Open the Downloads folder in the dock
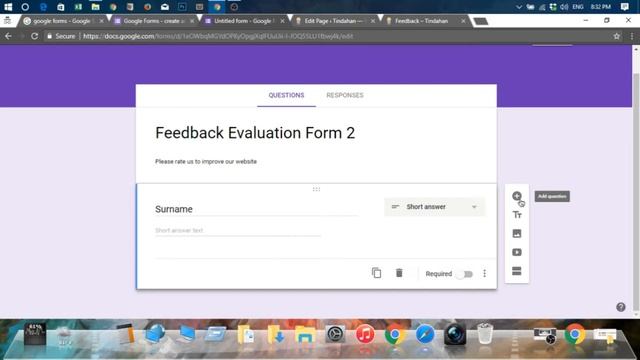The width and height of the screenshot is (640, 360). [276, 335]
